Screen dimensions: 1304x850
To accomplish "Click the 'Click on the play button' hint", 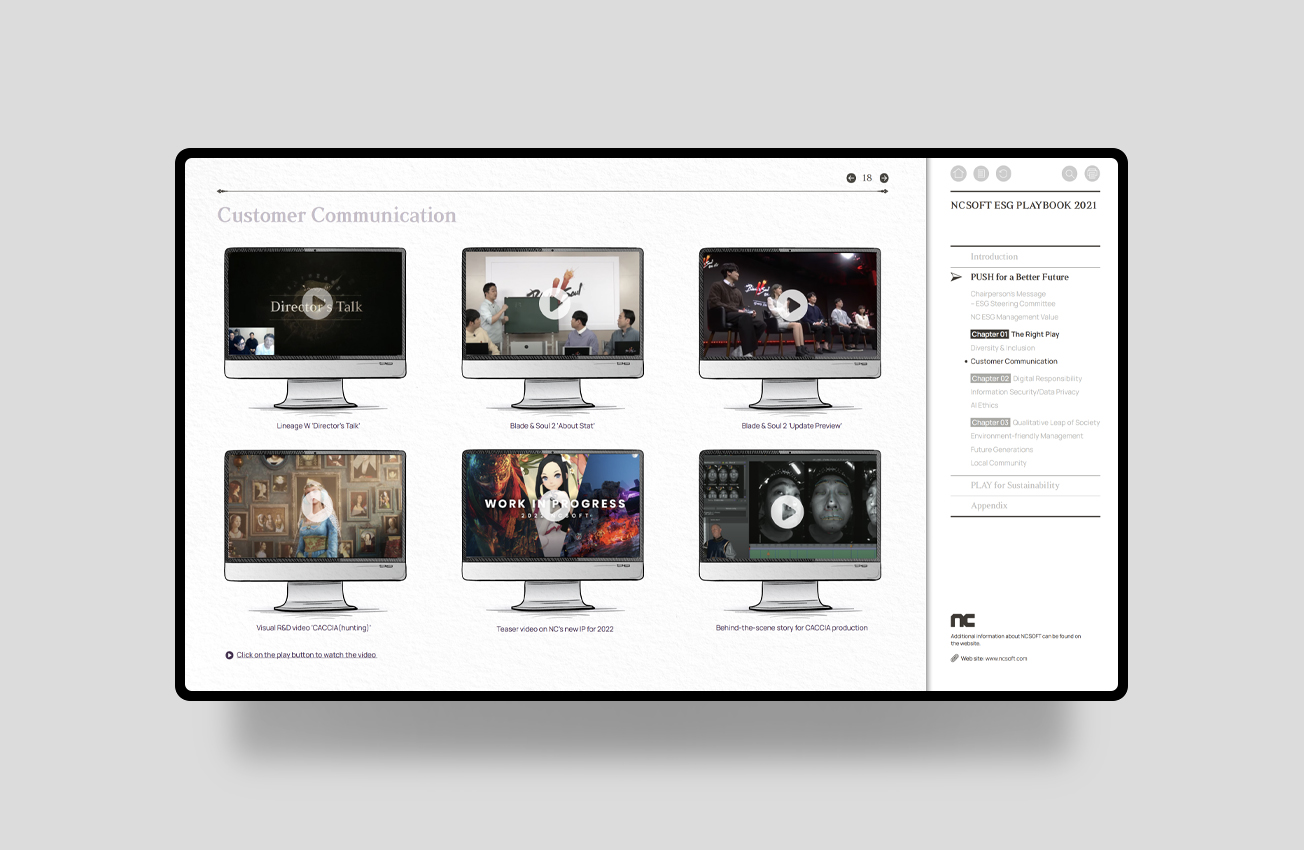I will (x=306, y=655).
